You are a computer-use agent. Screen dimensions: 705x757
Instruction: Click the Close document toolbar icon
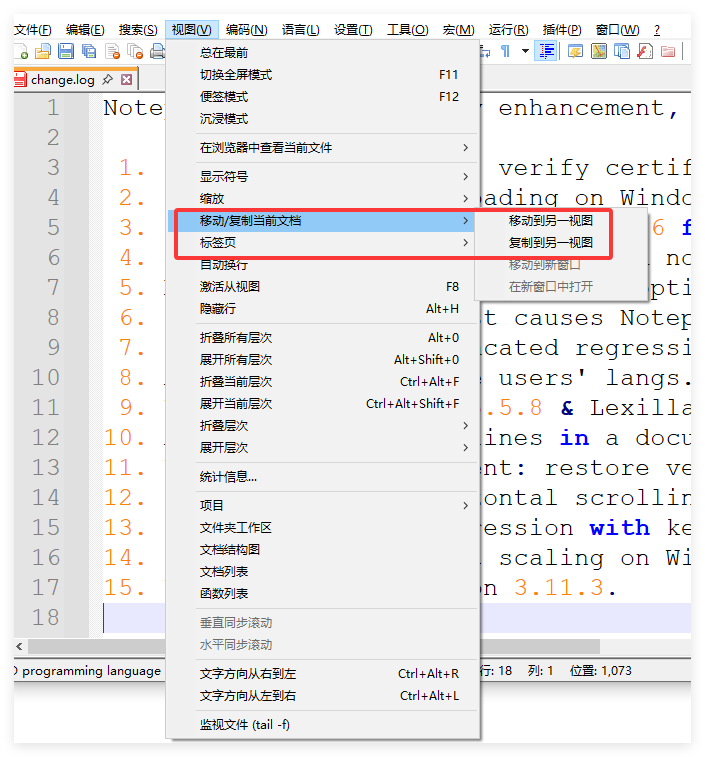click(113, 51)
